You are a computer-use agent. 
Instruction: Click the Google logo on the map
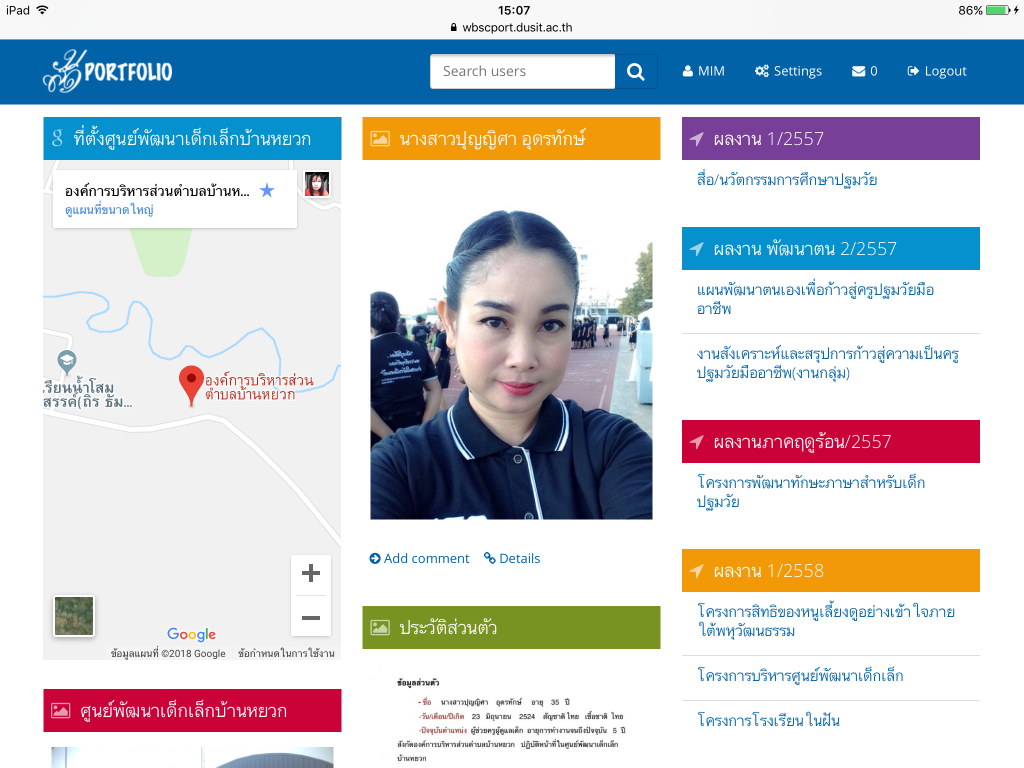pos(191,634)
